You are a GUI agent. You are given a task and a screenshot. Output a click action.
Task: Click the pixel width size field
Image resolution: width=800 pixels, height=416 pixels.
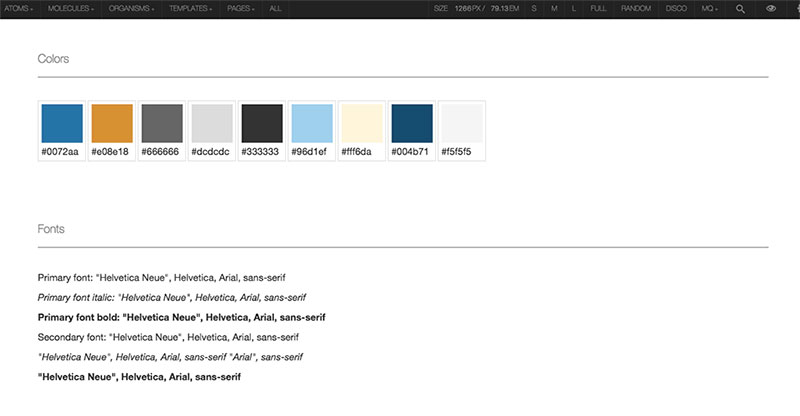point(464,8)
